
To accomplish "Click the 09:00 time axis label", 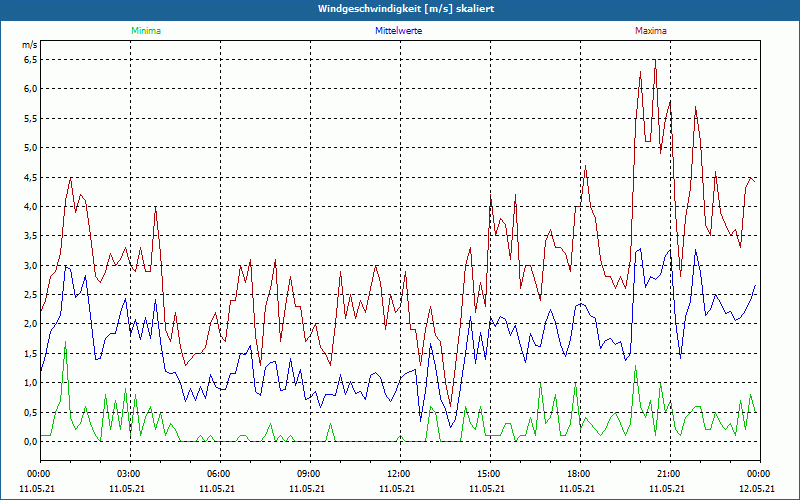I will coord(310,474).
